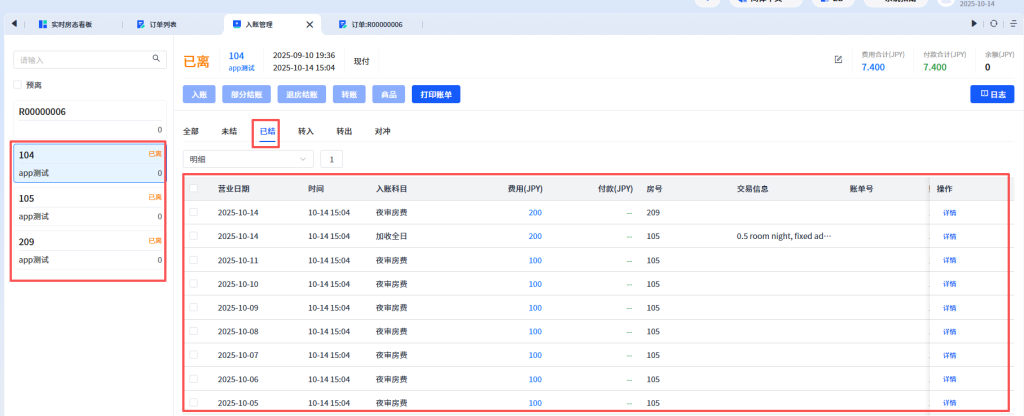Click the refresh icon in tab bar
The width and height of the screenshot is (1024, 416).
coord(993,23)
